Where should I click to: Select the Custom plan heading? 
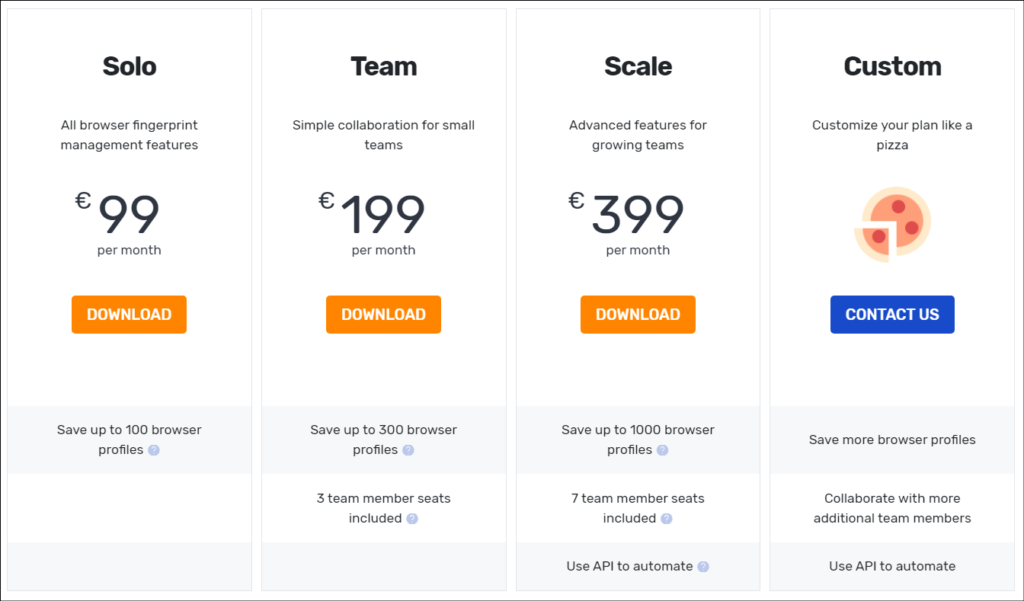(892, 67)
